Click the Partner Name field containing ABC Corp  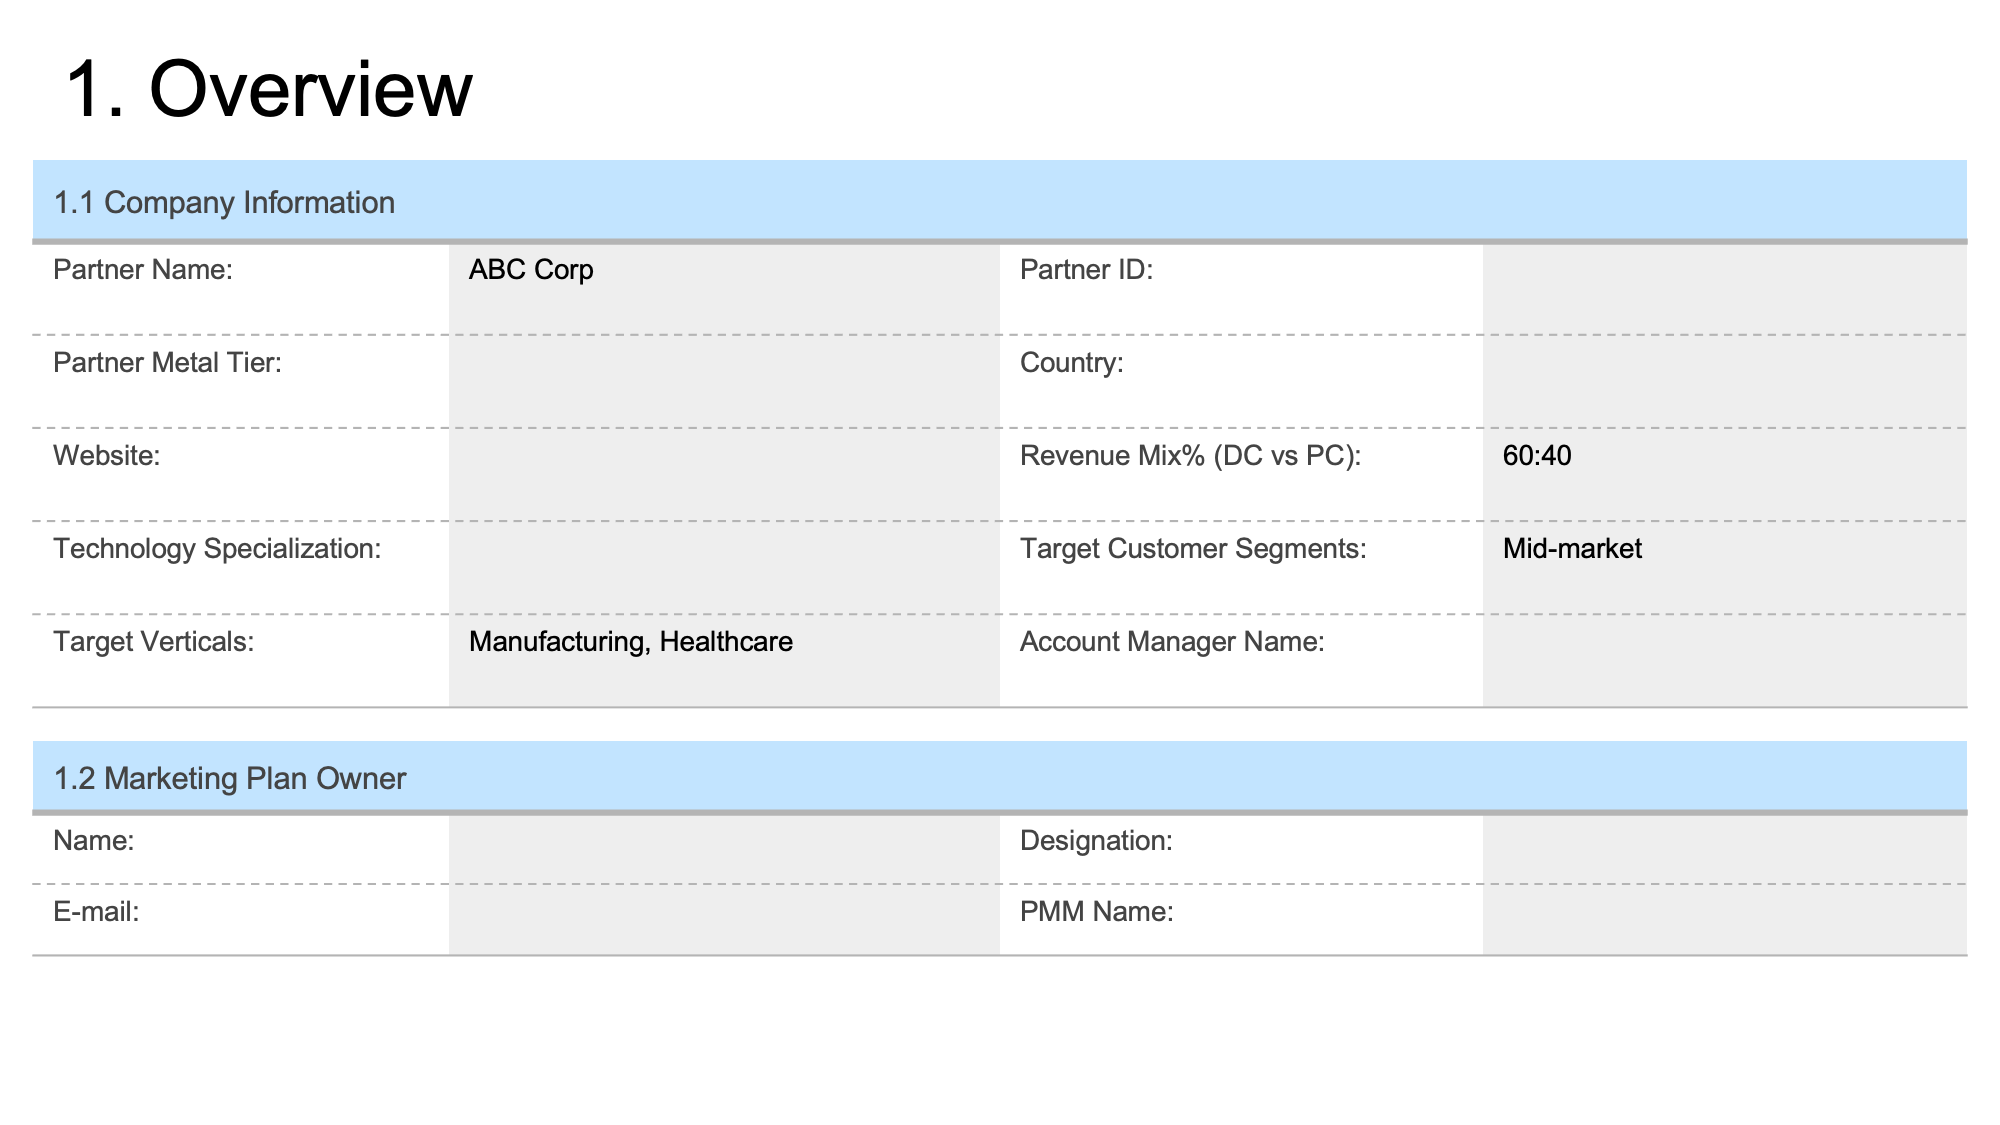pos(724,289)
